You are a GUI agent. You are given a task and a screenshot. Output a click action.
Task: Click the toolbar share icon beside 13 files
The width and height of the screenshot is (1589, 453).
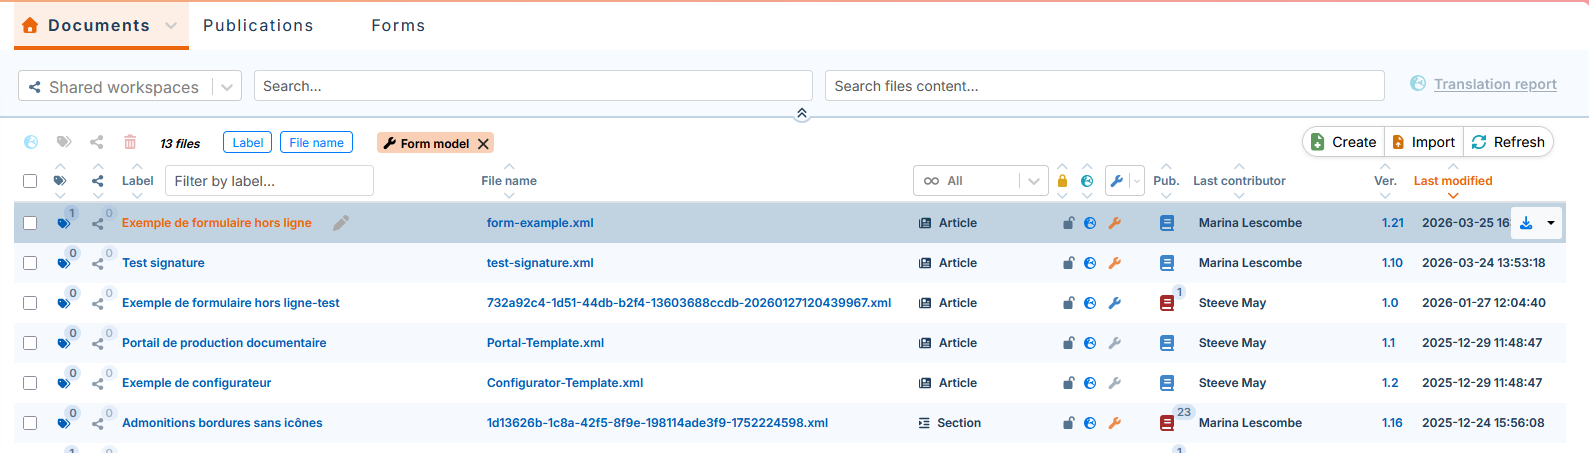click(x=96, y=142)
